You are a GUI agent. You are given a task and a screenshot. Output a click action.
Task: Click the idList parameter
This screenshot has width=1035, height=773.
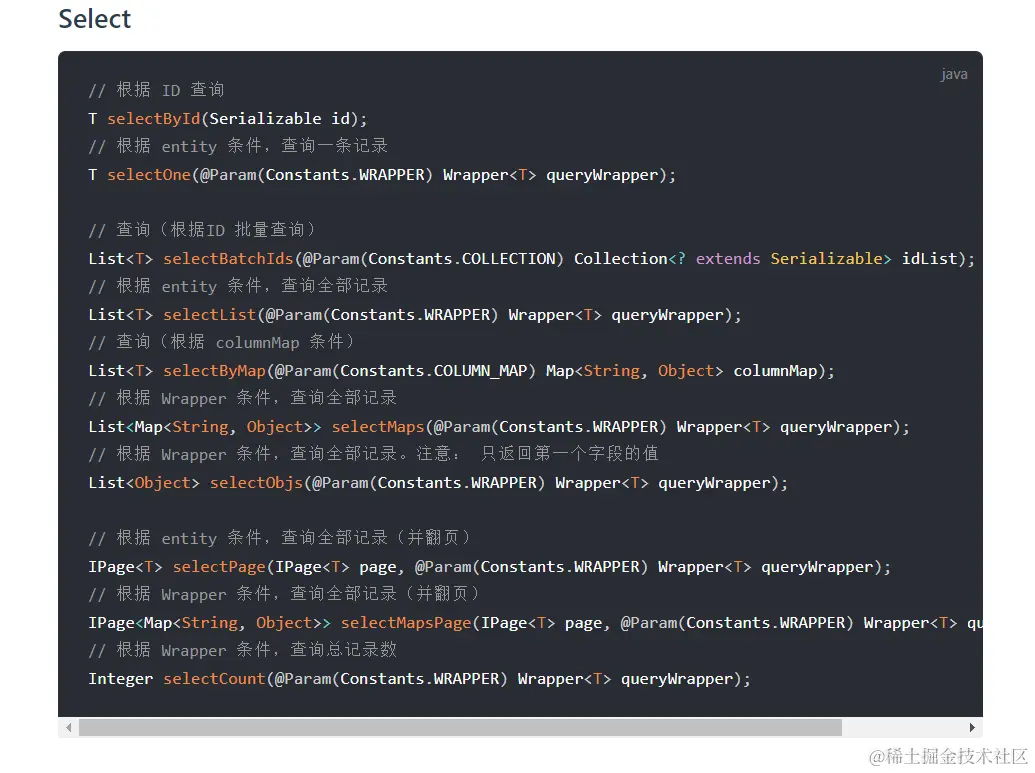(x=929, y=259)
